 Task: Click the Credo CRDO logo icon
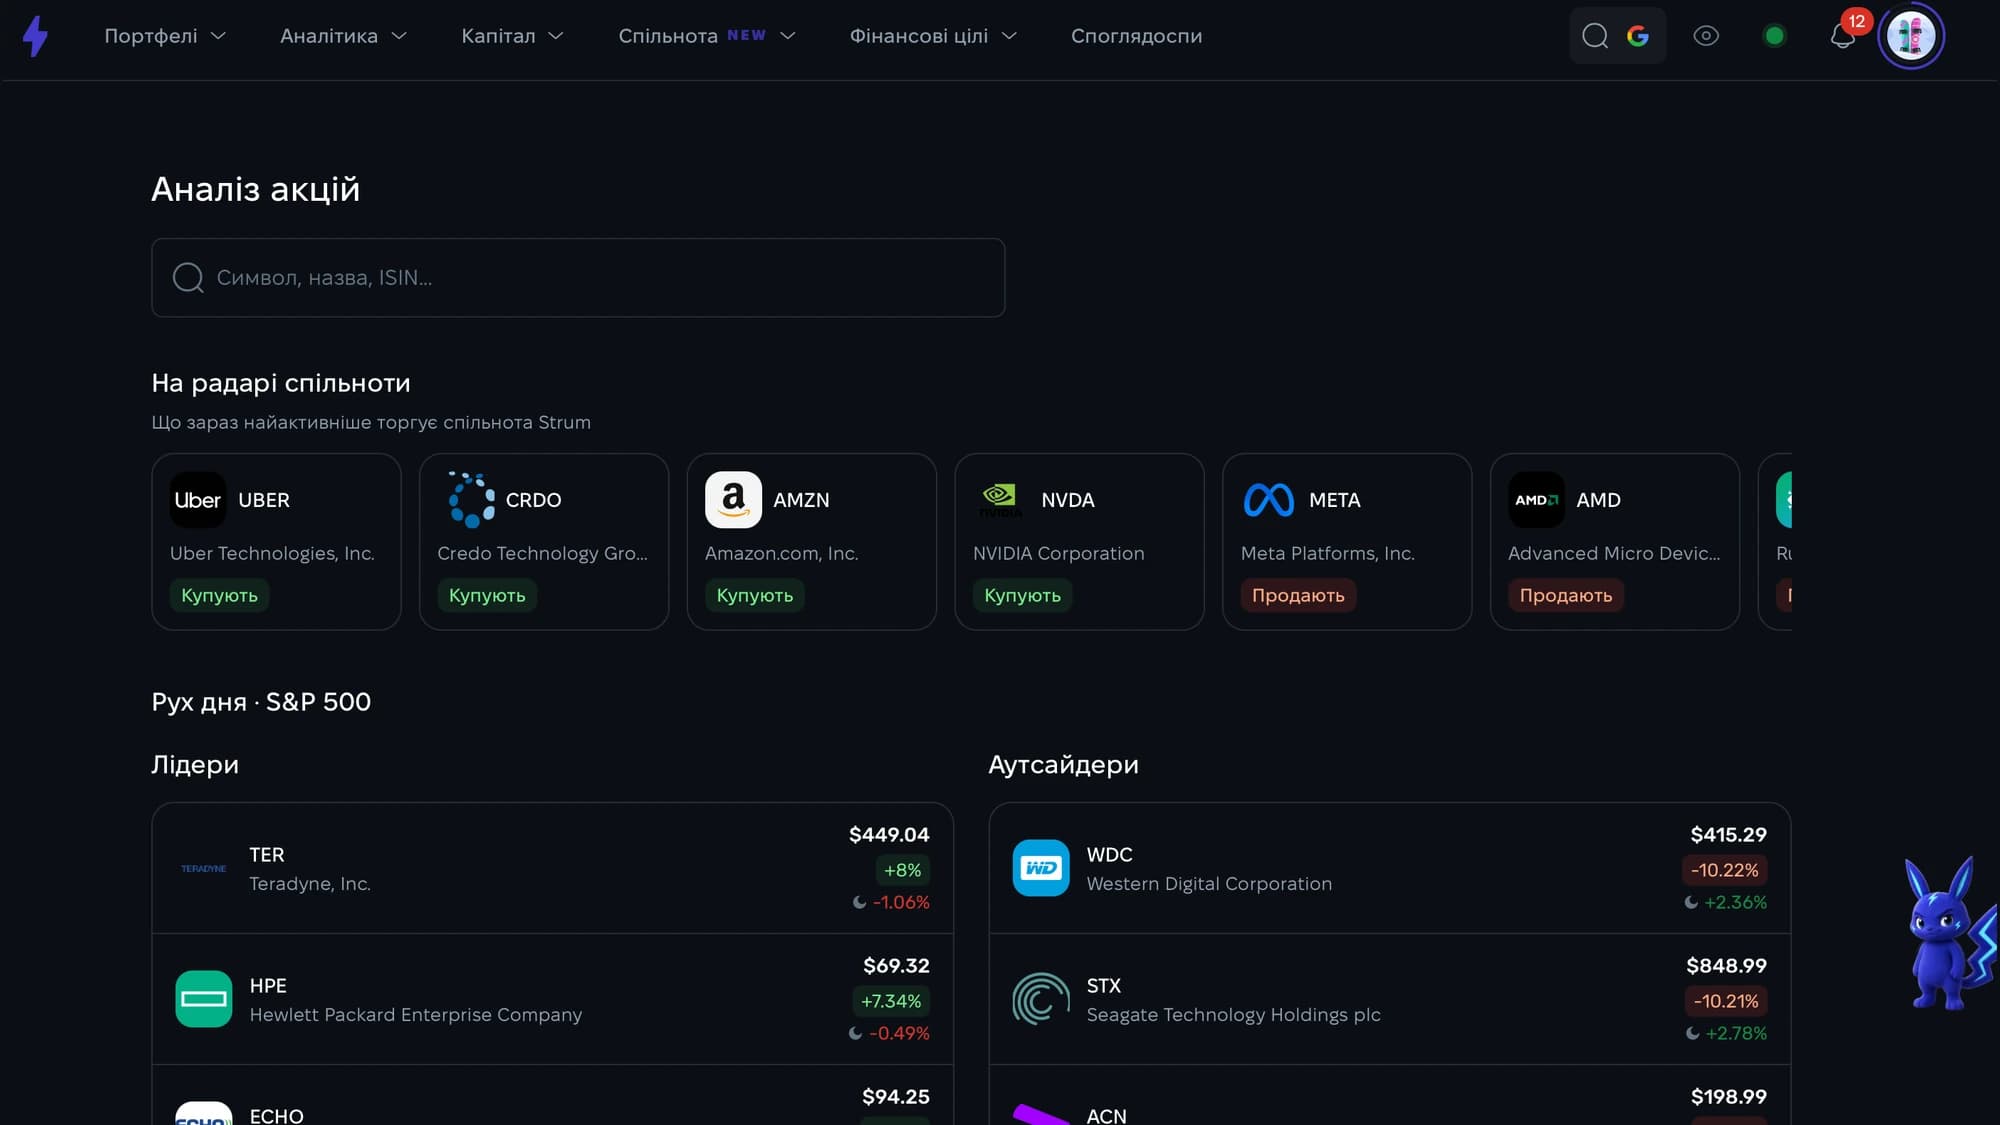(471, 500)
